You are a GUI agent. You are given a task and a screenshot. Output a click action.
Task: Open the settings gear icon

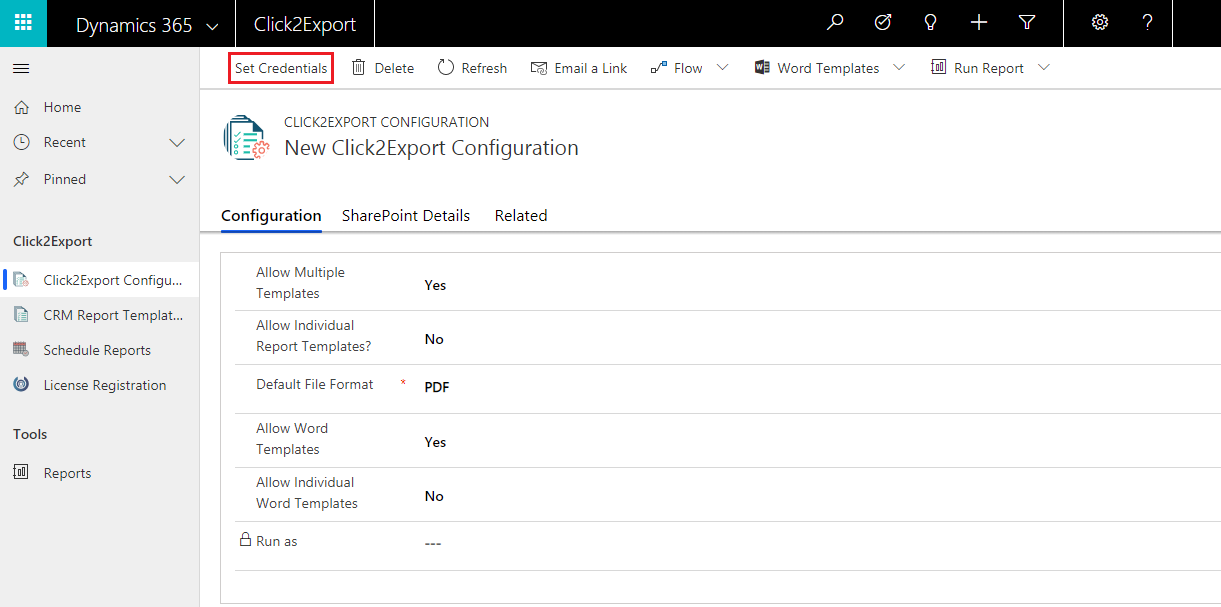click(1100, 23)
